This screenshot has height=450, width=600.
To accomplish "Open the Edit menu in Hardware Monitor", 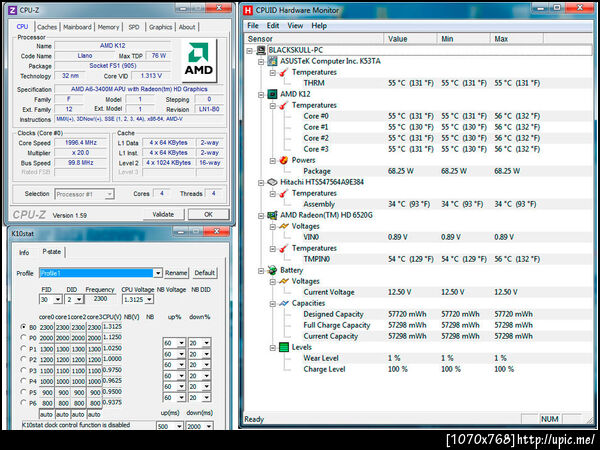I will (x=273, y=26).
